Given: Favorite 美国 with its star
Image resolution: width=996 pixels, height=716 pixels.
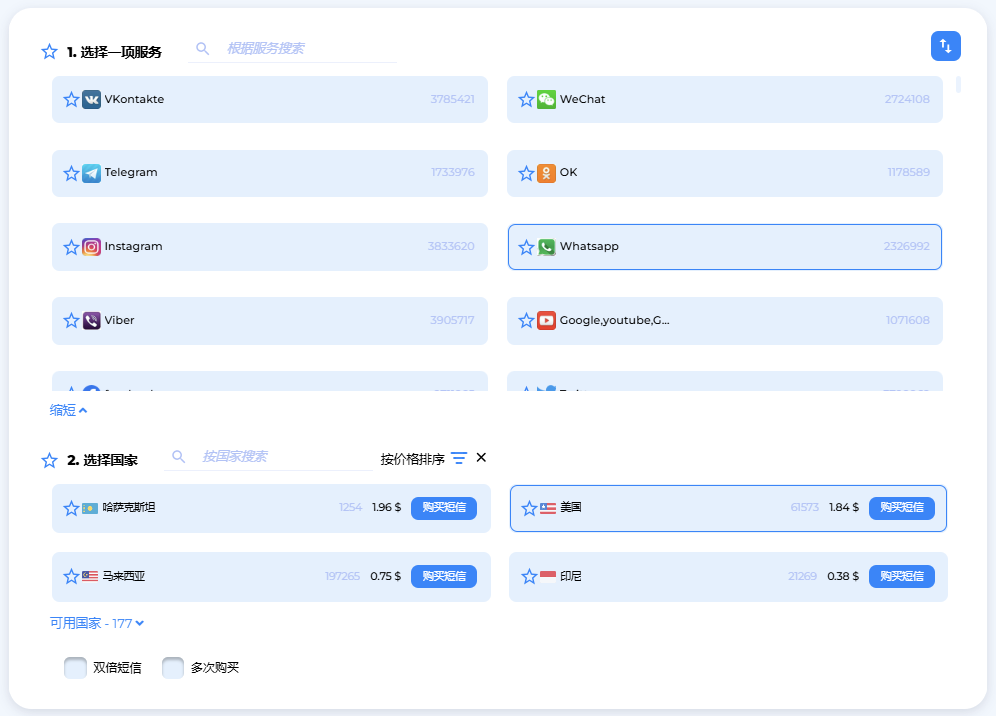Looking at the screenshot, I should 529,508.
